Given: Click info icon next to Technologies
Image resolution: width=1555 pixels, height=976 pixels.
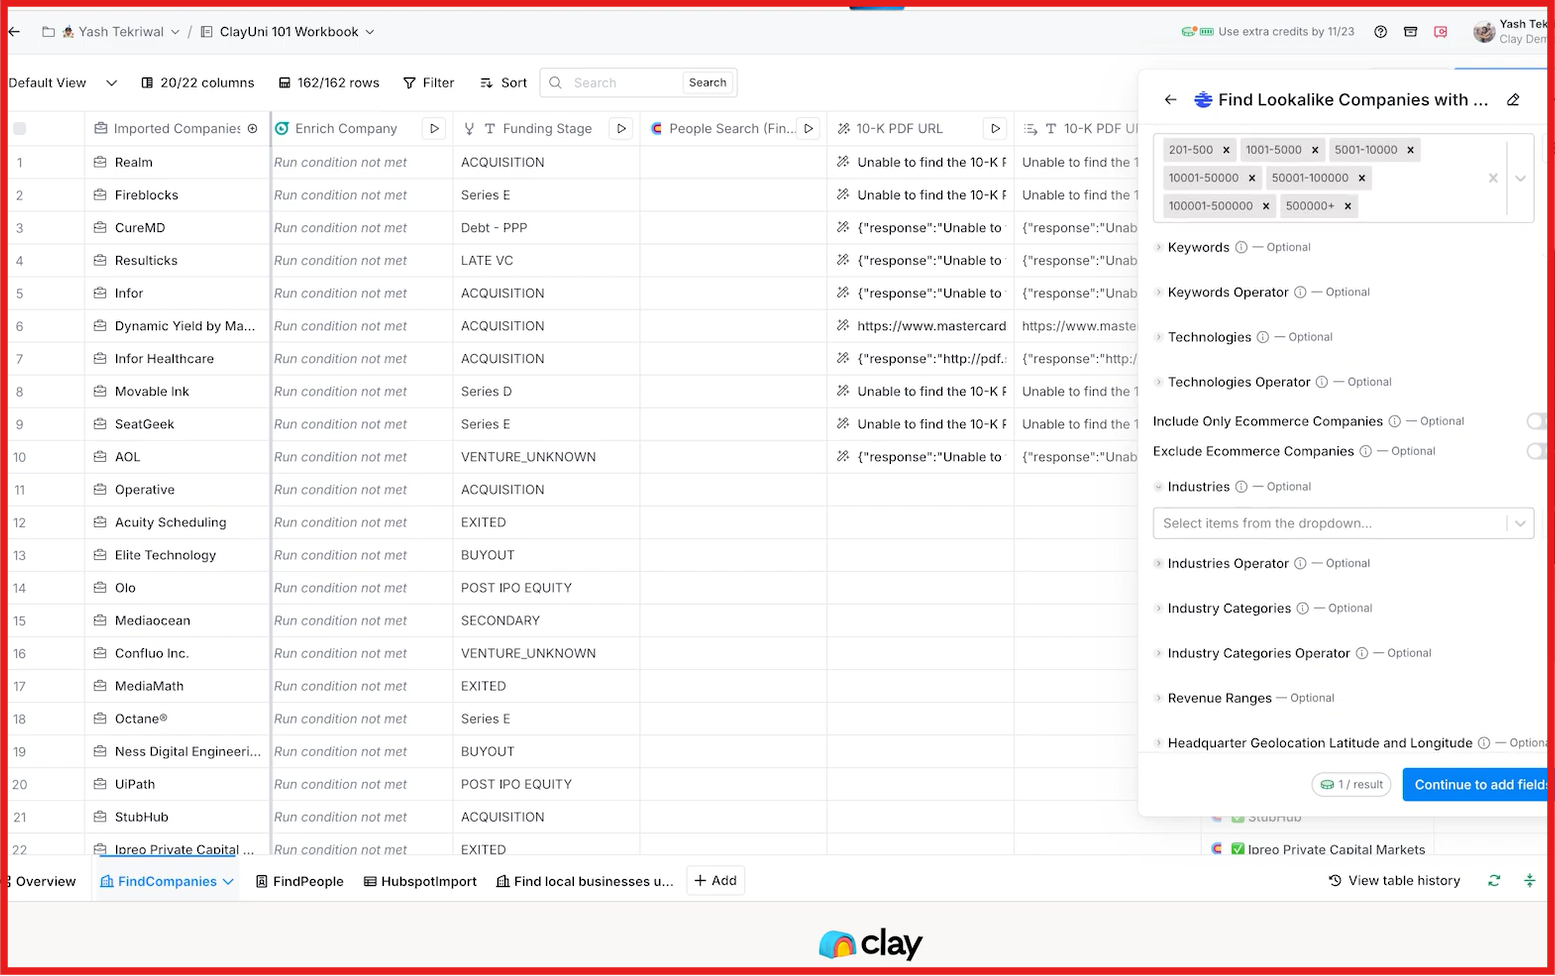Looking at the screenshot, I should pyautogui.click(x=1263, y=337).
